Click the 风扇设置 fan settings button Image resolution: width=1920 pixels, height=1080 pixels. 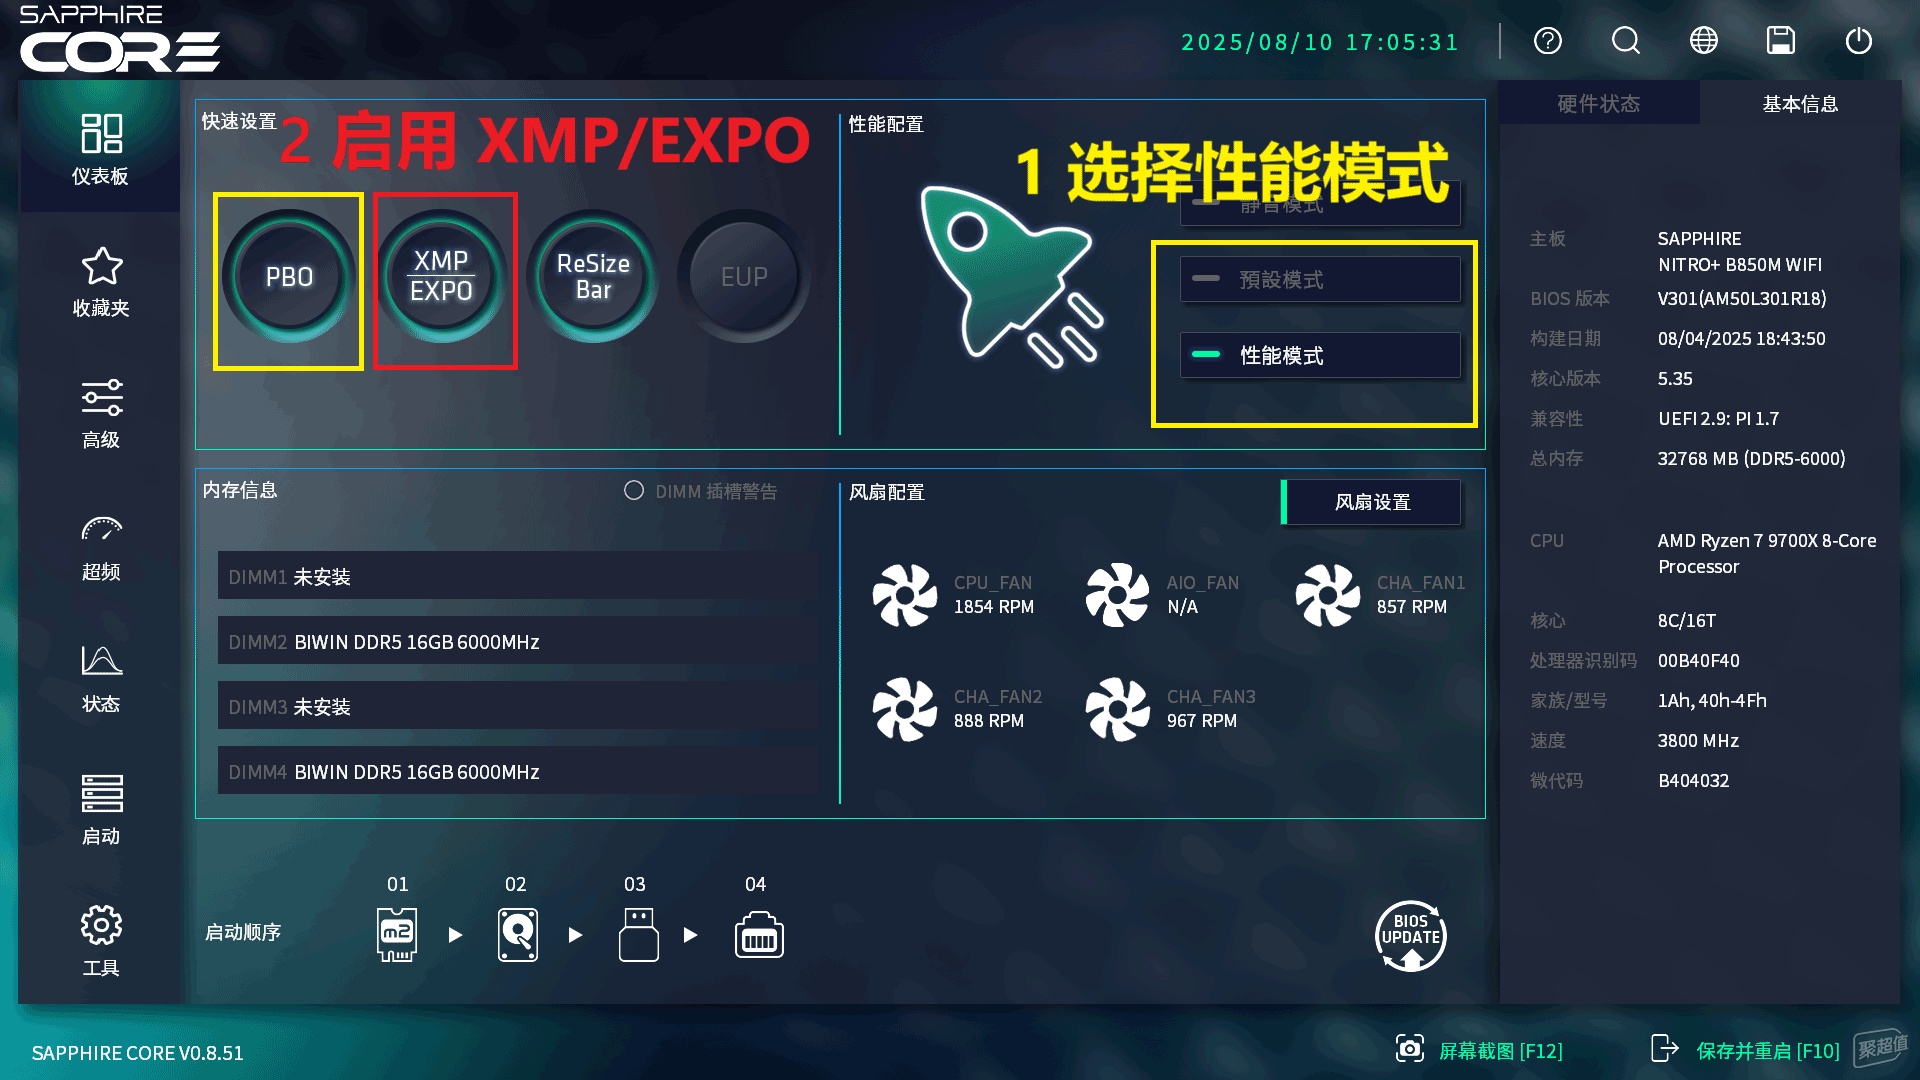point(1371,502)
